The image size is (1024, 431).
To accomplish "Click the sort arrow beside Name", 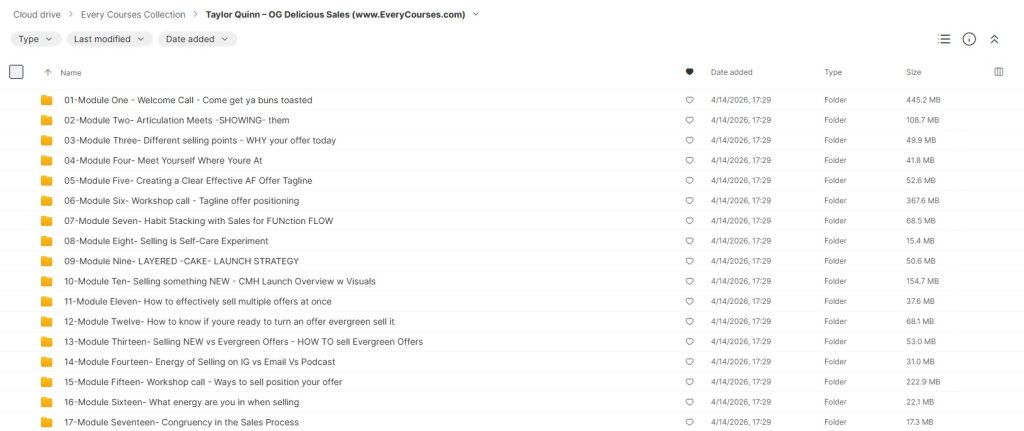I will tap(47, 72).
